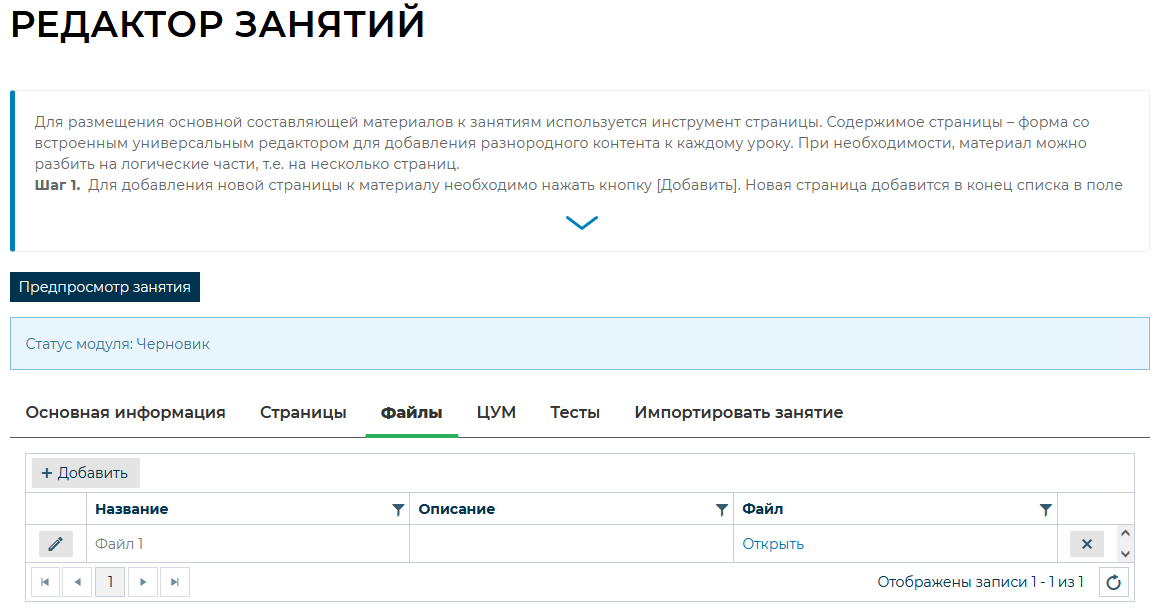Open the file via Открыть link

click(x=772, y=544)
